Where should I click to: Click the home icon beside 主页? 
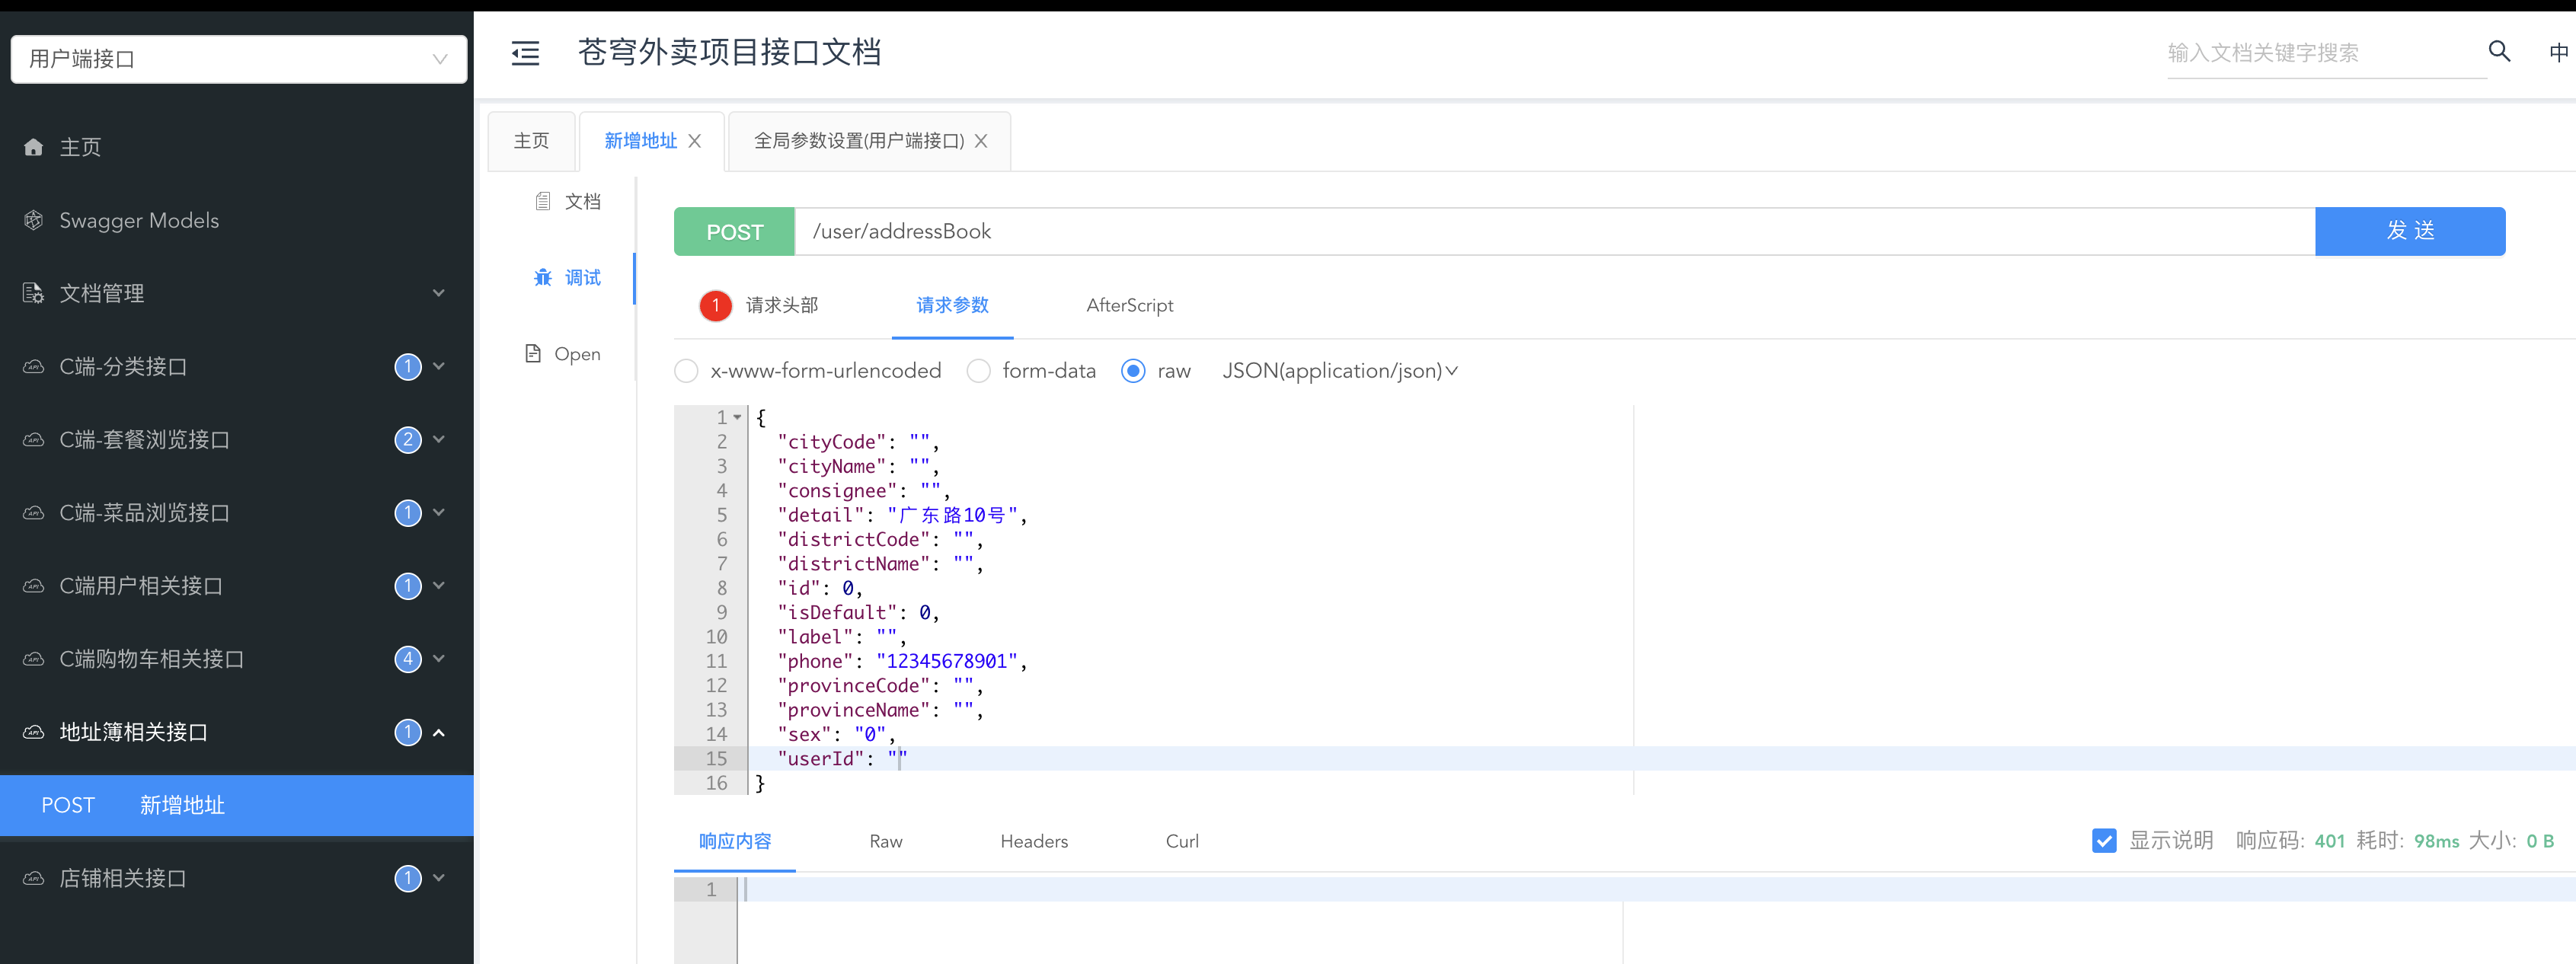coord(34,148)
